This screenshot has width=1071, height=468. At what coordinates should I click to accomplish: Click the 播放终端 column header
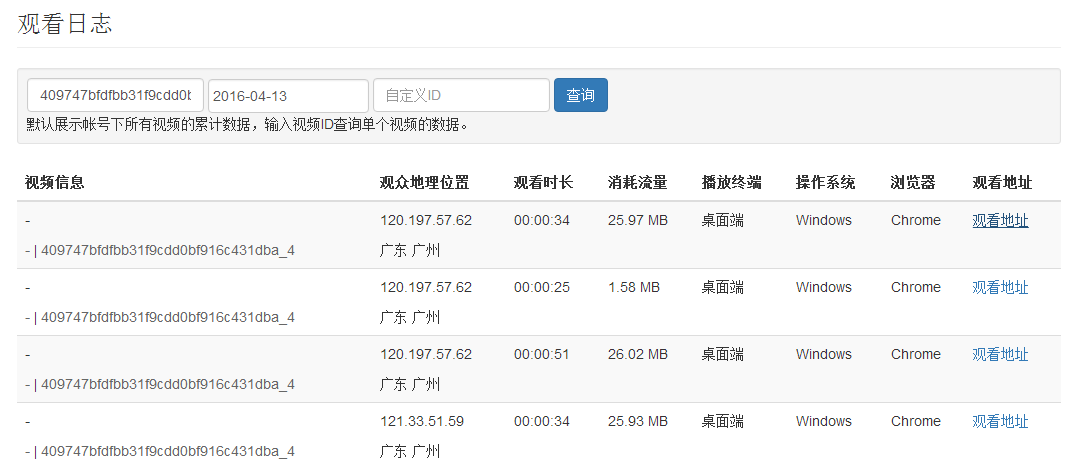click(x=731, y=183)
